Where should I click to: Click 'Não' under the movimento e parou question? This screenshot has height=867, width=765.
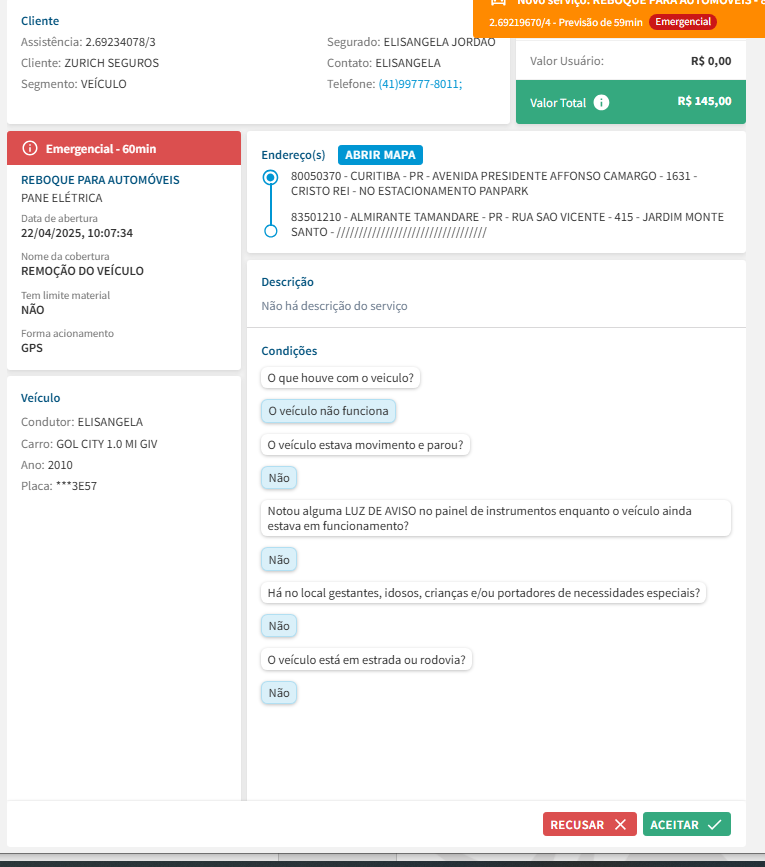click(279, 478)
